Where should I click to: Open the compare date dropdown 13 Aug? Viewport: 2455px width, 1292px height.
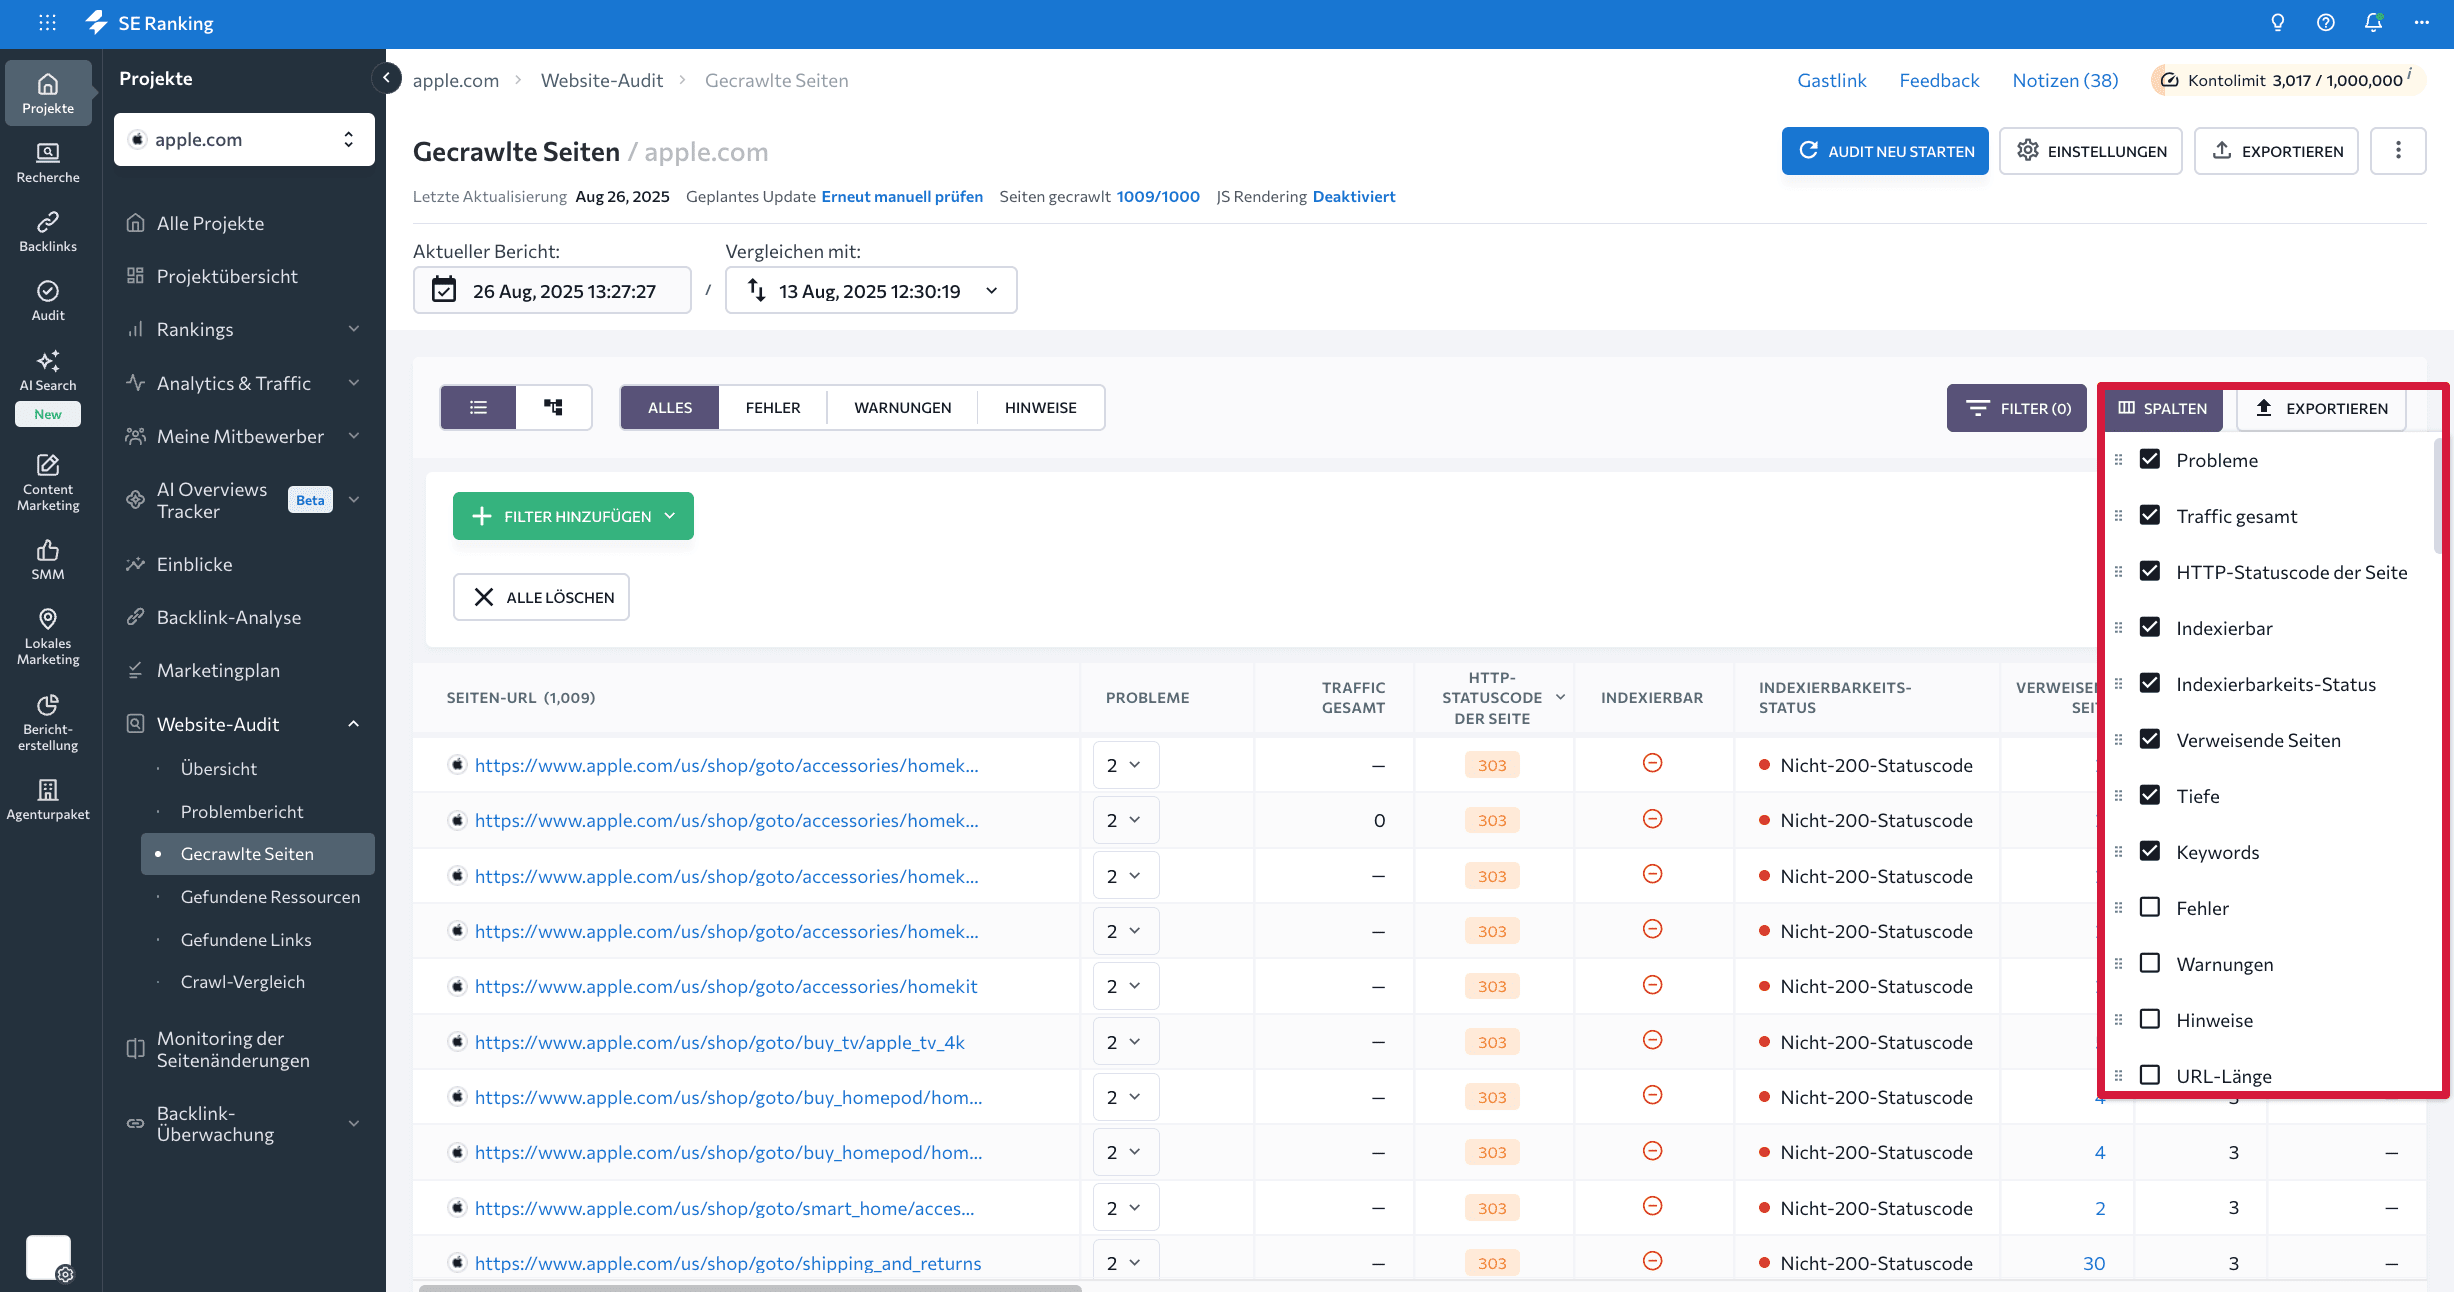(x=871, y=290)
